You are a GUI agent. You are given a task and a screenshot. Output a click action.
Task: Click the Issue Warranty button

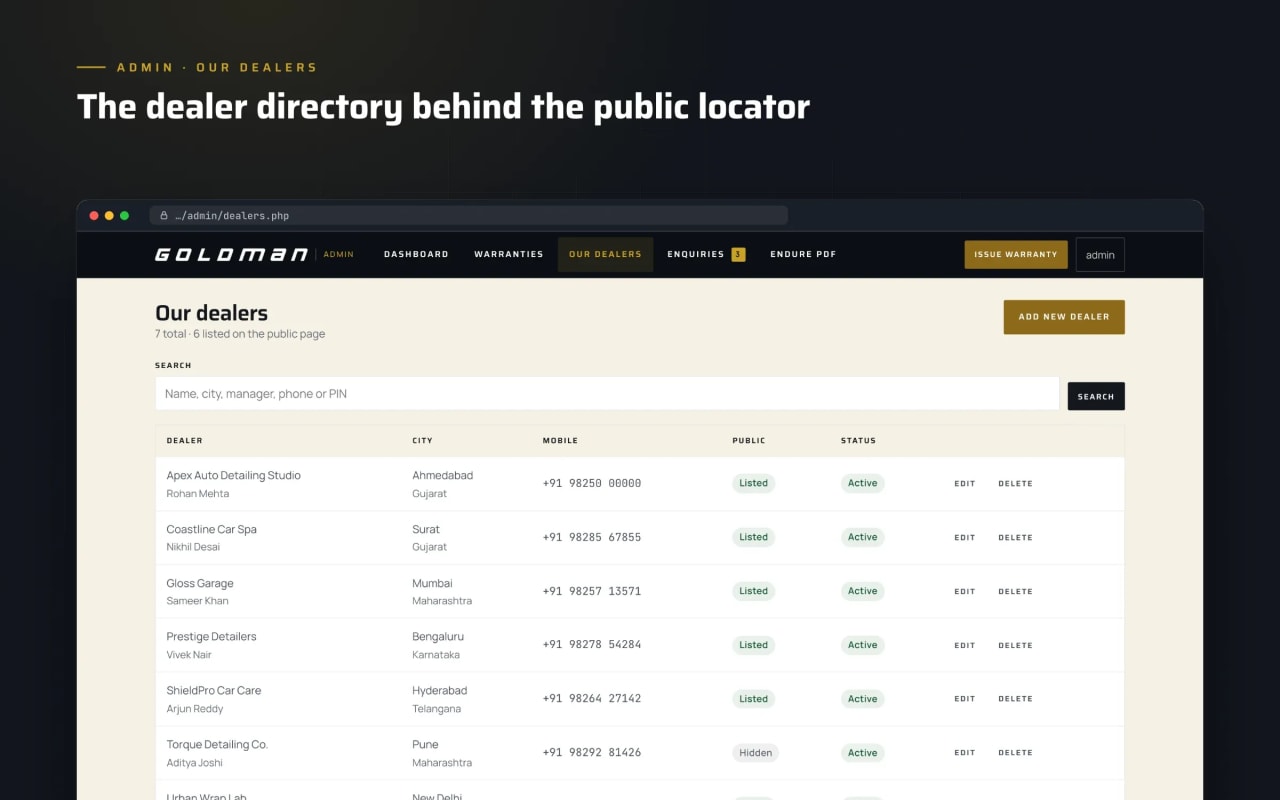pos(1016,254)
